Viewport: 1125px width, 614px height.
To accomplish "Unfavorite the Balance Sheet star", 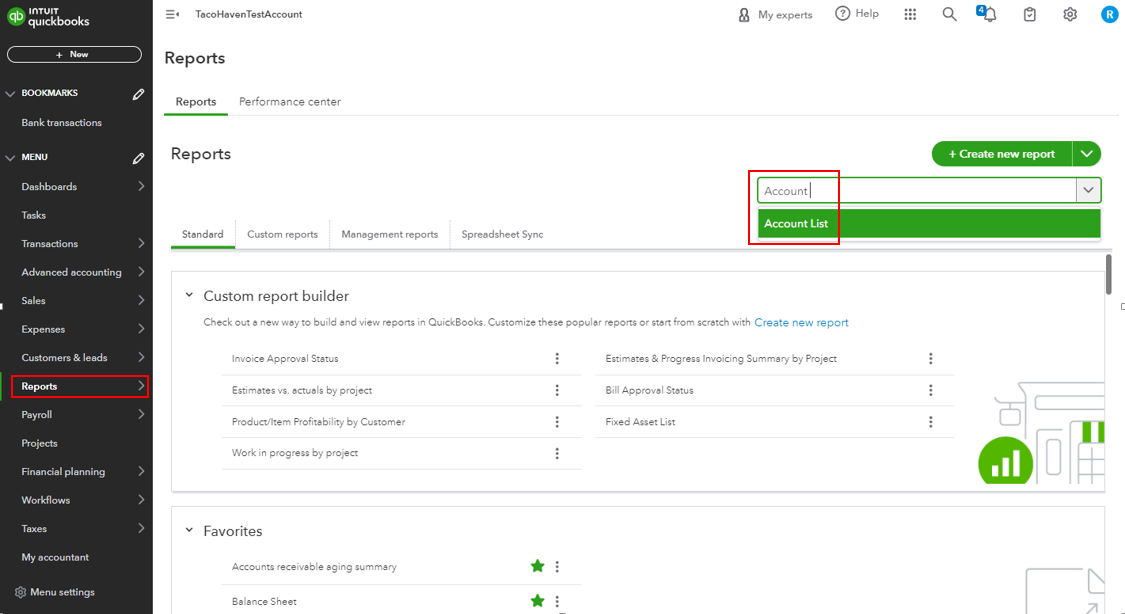I will click(x=537, y=601).
